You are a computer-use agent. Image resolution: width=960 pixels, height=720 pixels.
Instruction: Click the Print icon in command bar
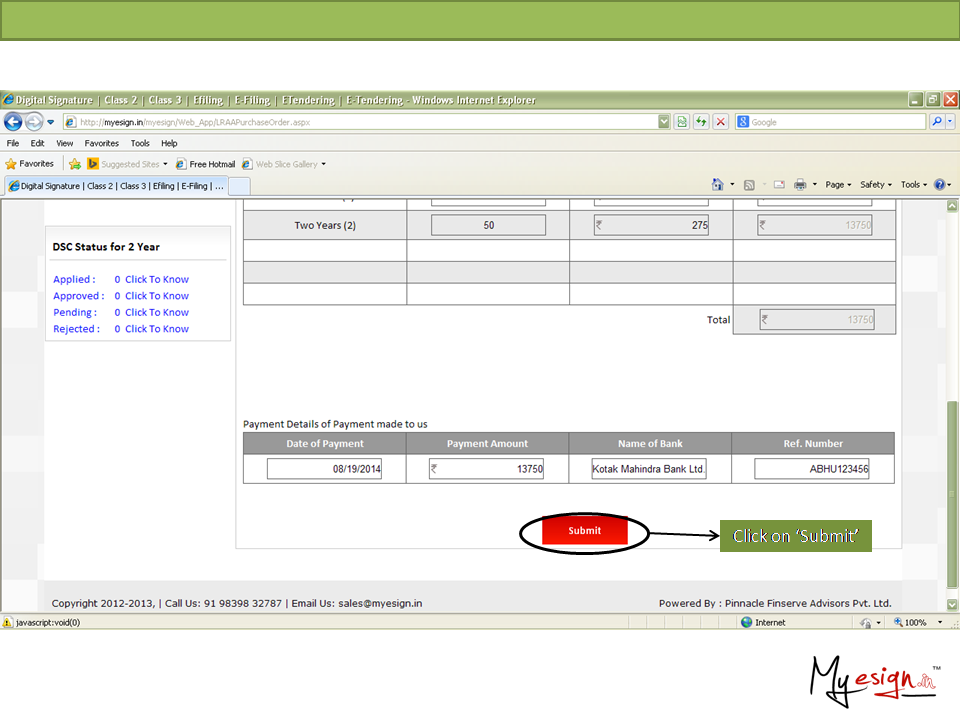point(800,185)
